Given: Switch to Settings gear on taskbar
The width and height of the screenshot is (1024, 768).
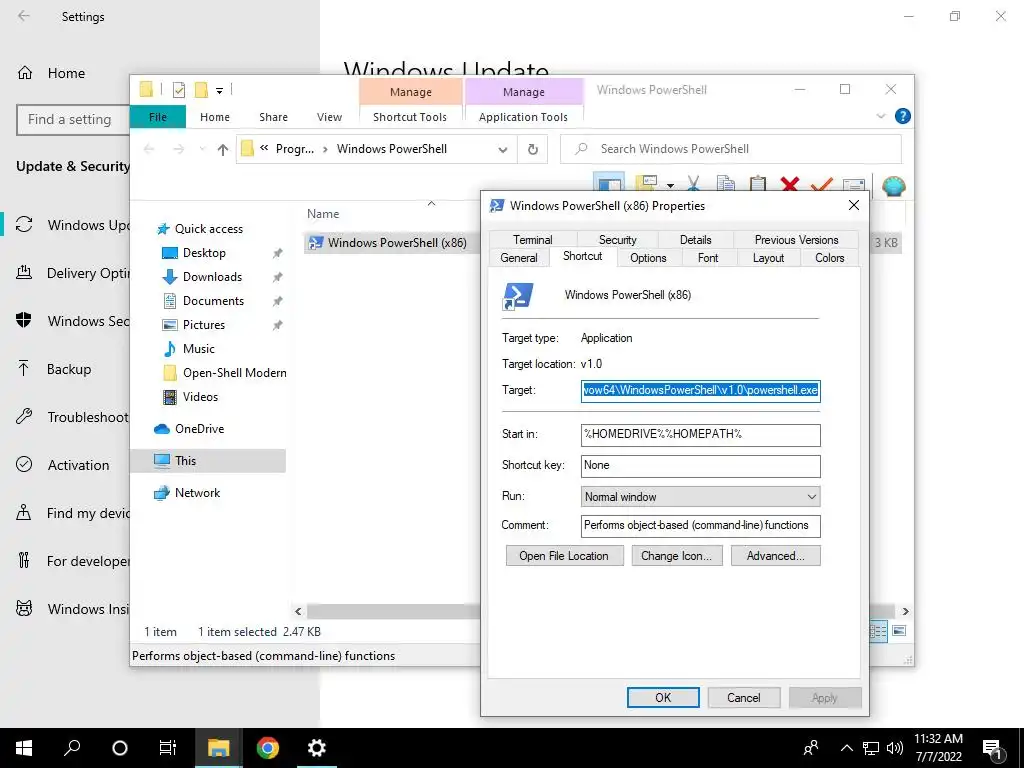Looking at the screenshot, I should coord(317,748).
